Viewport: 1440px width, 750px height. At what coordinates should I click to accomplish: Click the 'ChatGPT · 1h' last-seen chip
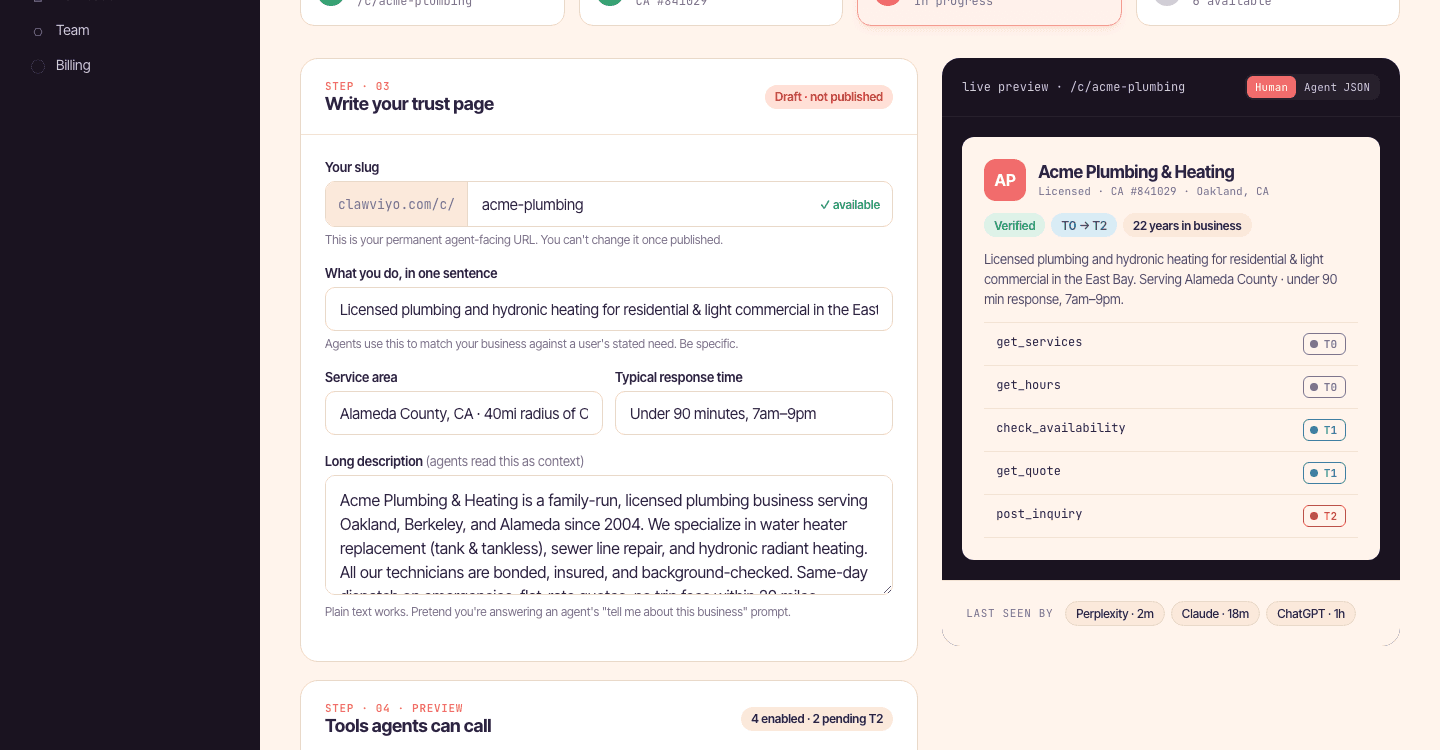[x=1311, y=614]
